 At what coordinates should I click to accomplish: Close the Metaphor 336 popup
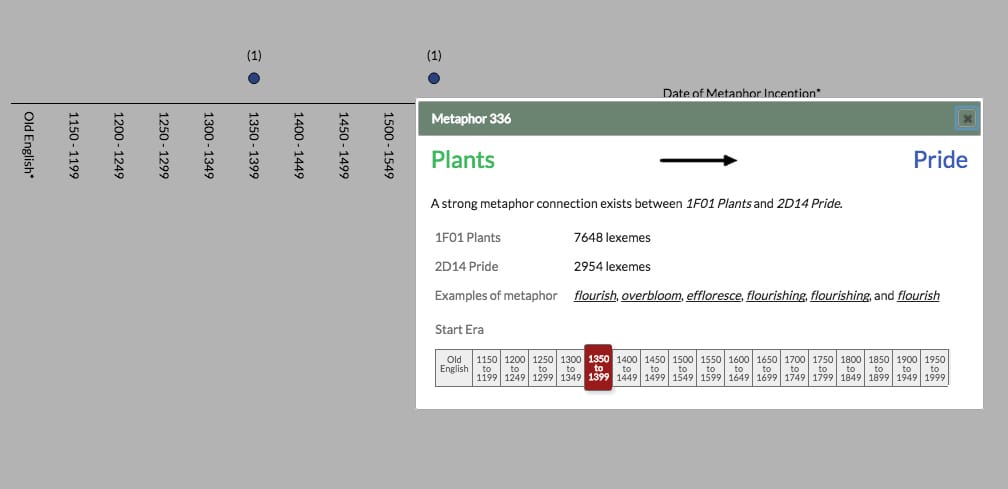coord(966,118)
